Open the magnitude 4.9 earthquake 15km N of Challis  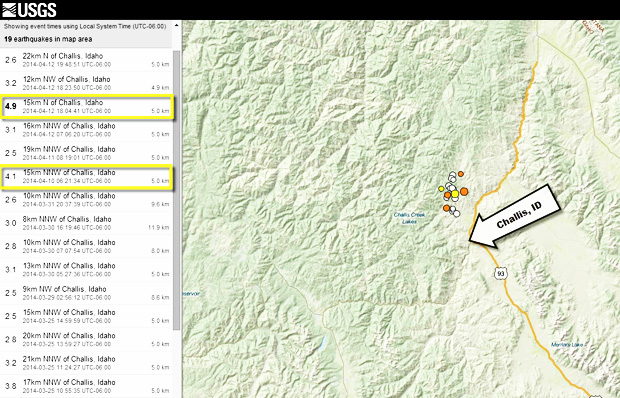click(86, 107)
